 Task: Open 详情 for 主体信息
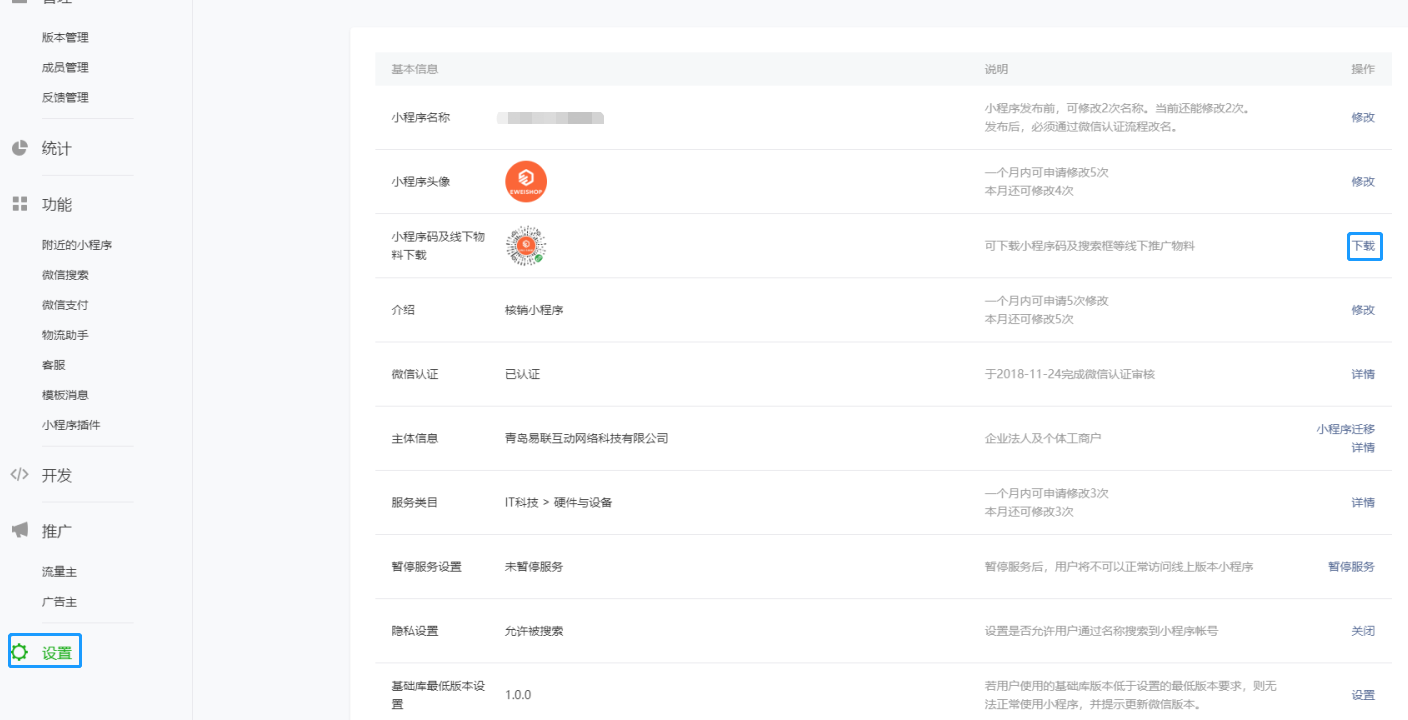coord(1363,448)
